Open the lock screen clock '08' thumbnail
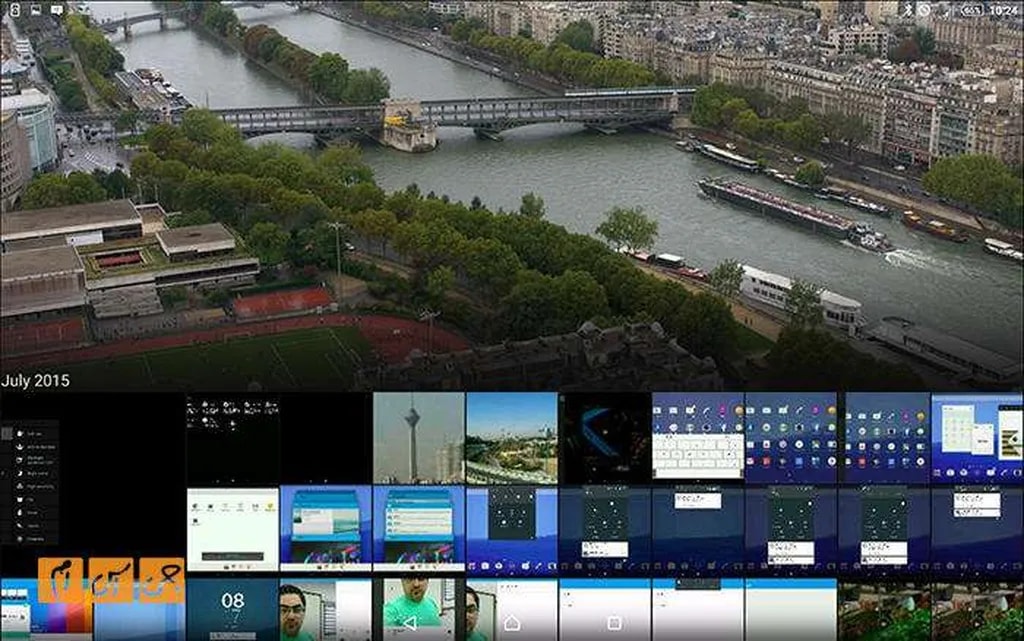This screenshot has width=1024, height=641. point(232,609)
